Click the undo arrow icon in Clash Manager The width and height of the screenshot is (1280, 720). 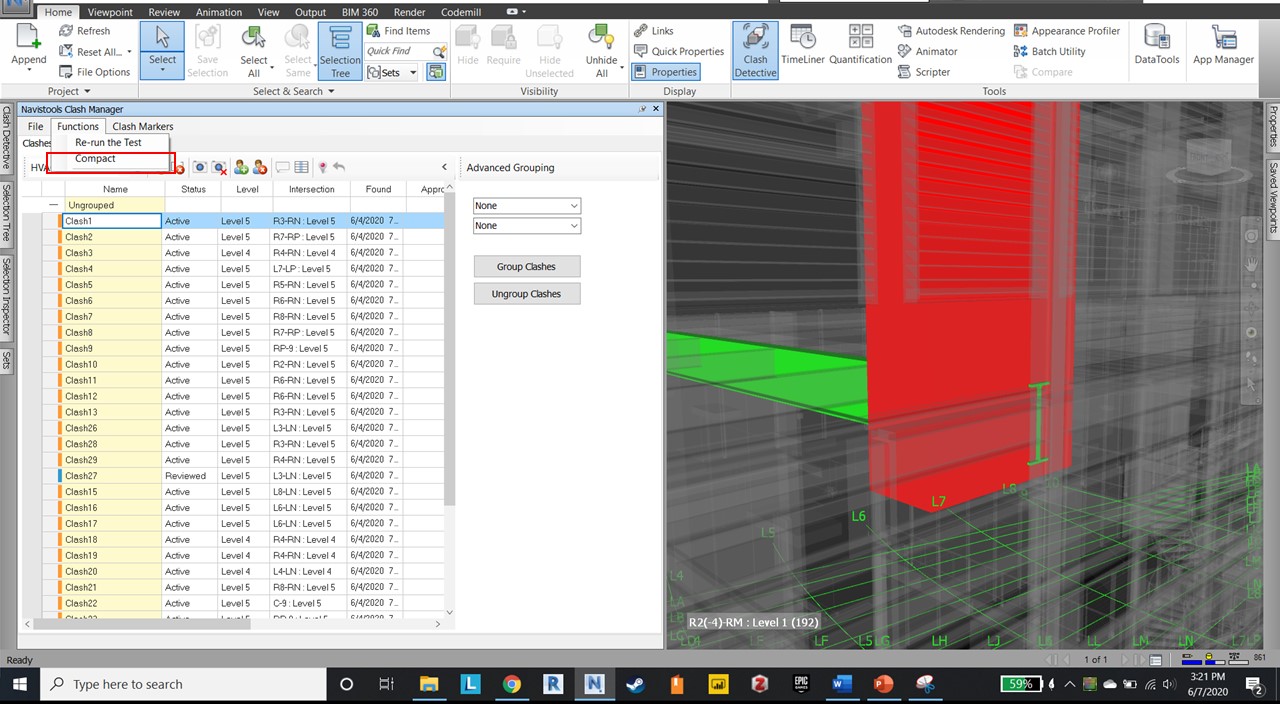coord(339,167)
